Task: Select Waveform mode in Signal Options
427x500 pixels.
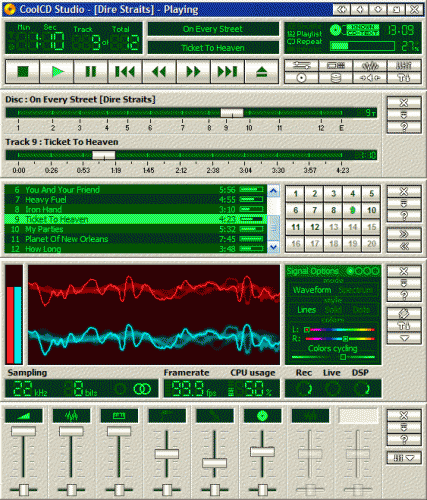Action: (x=312, y=290)
